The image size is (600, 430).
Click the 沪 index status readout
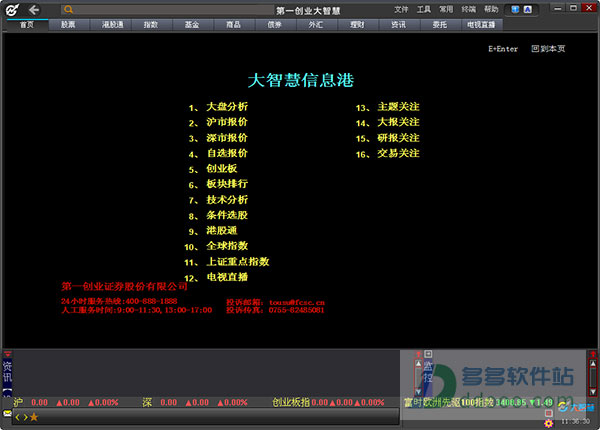pos(66,402)
